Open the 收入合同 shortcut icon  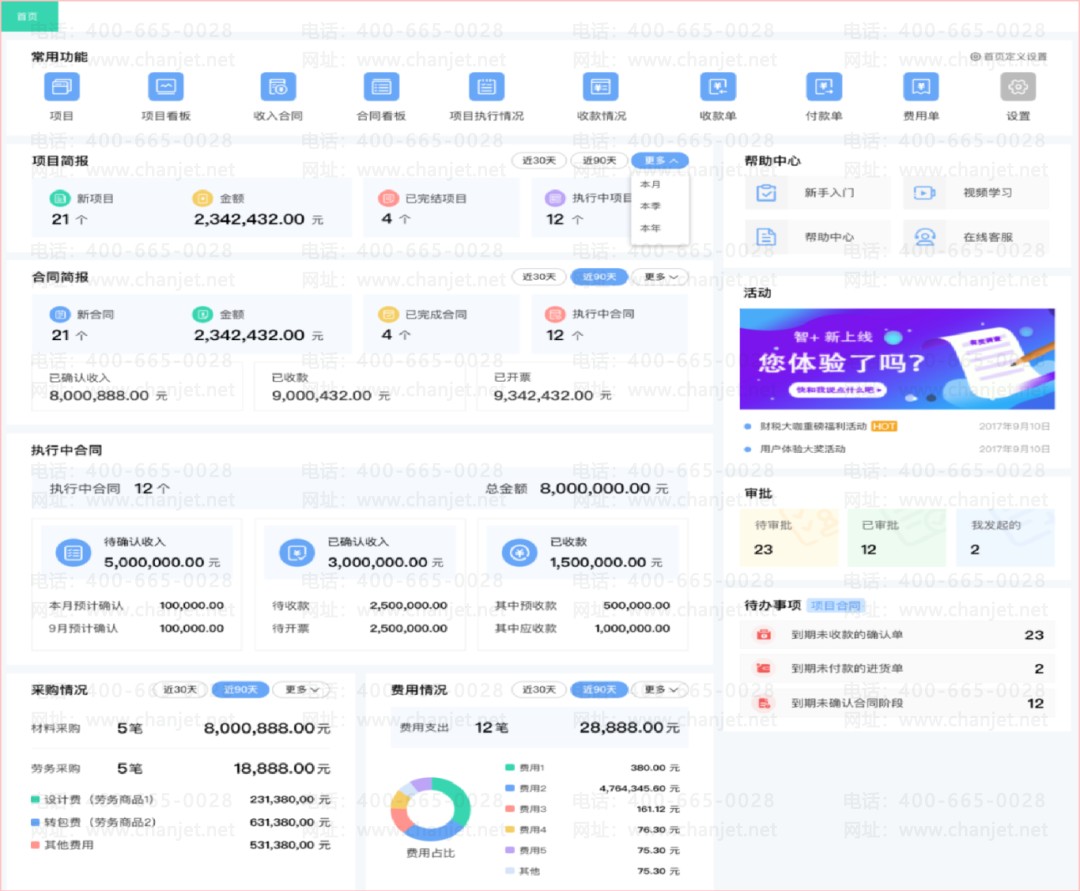coord(278,87)
